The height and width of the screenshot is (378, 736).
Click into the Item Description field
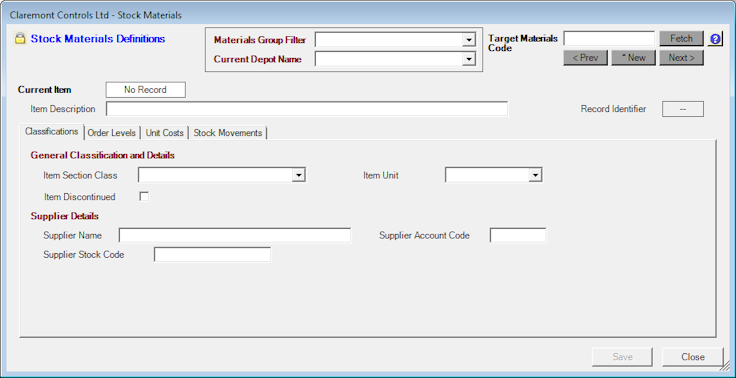[x=307, y=108]
